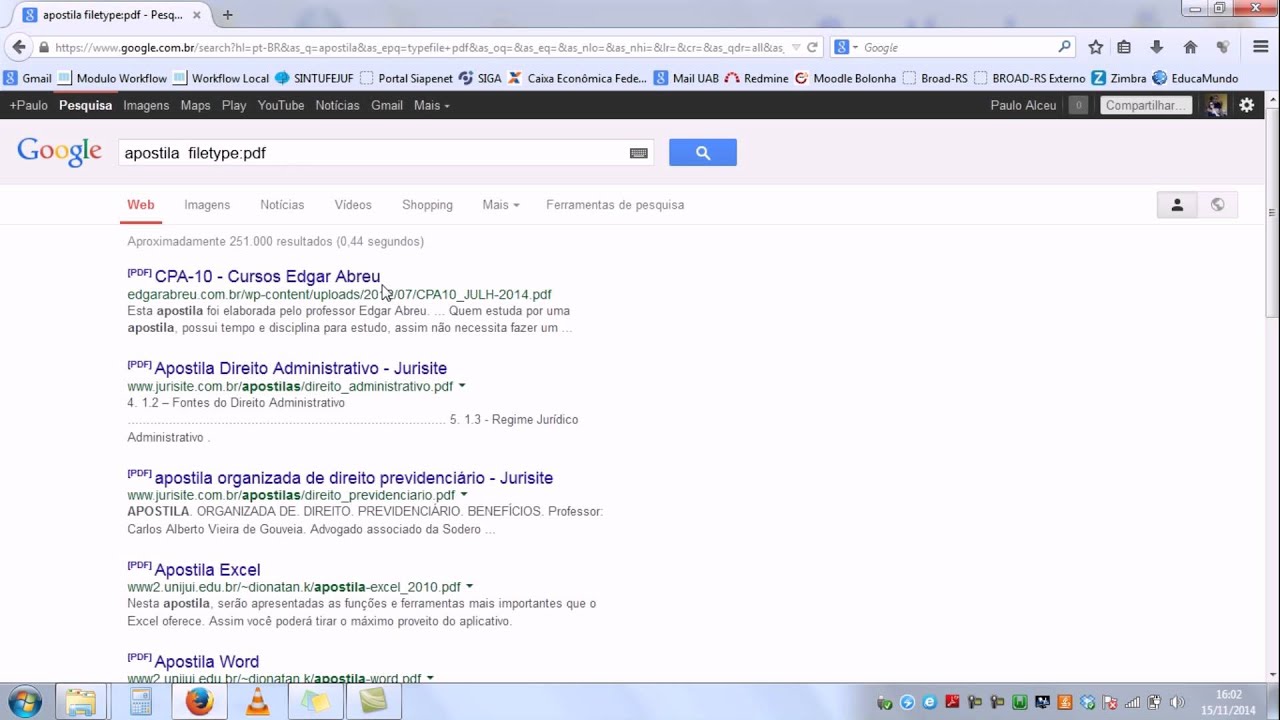Click the magnifier in the browser search box

(x=1065, y=47)
